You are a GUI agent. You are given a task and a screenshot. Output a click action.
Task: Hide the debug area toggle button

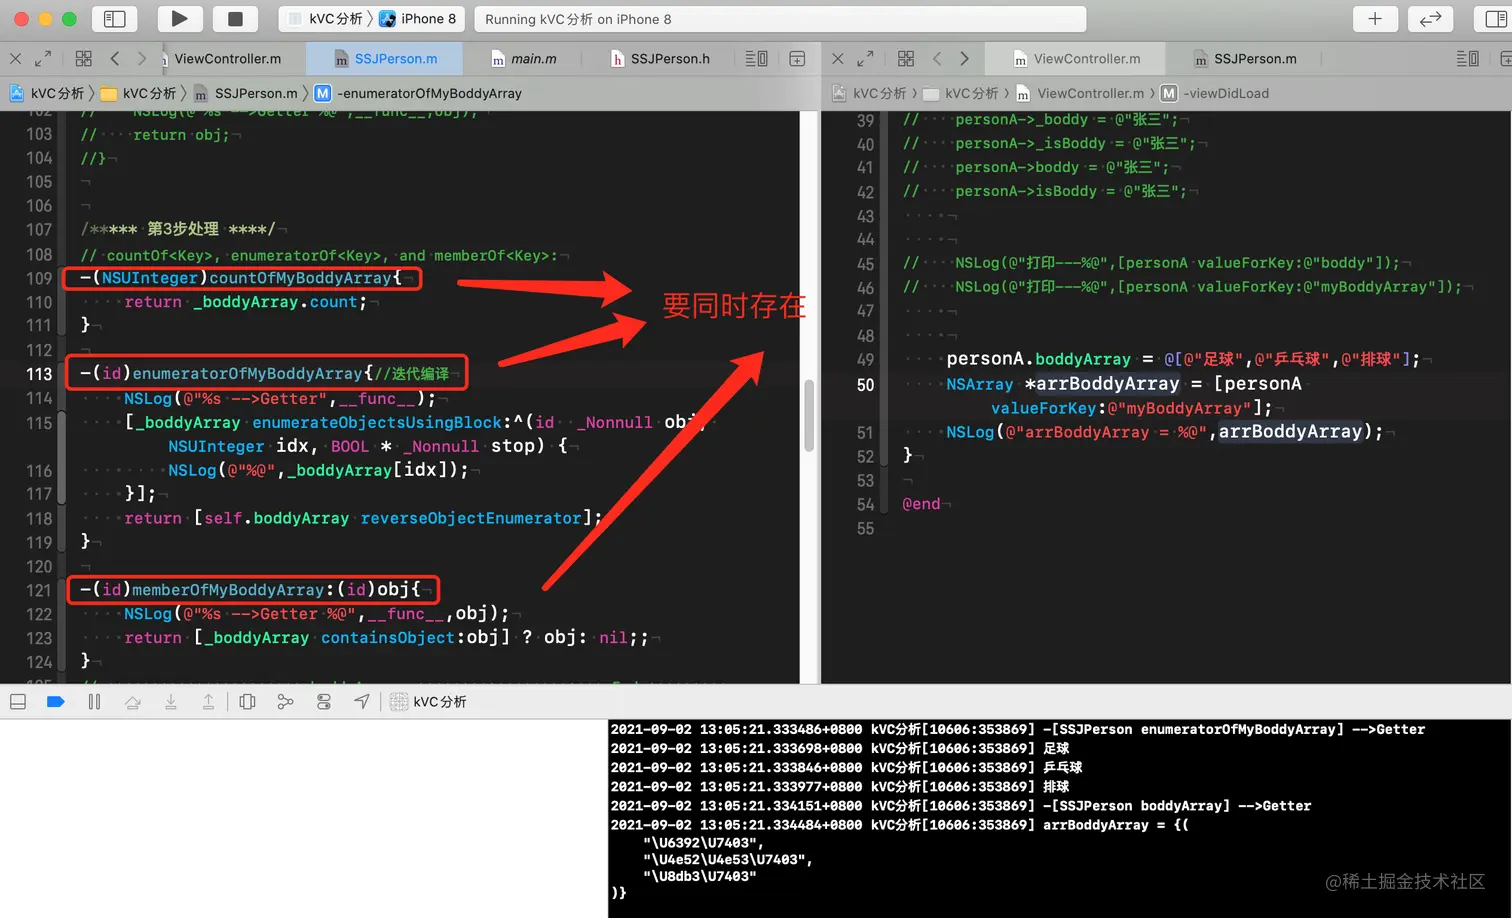tap(18, 702)
